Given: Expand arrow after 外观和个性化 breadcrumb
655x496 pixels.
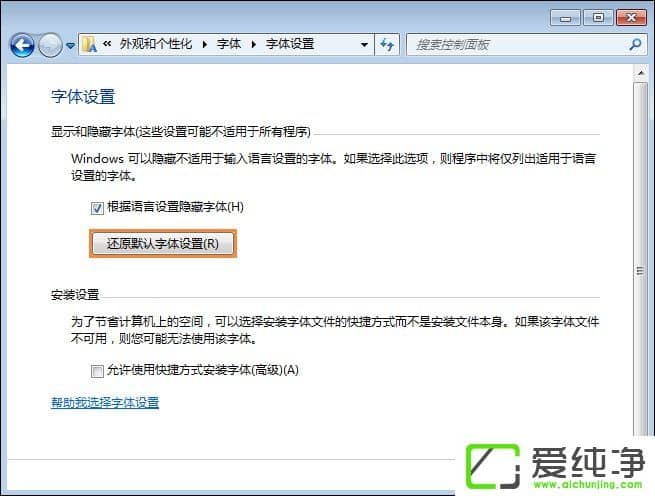Looking at the screenshot, I should click(x=205, y=44).
